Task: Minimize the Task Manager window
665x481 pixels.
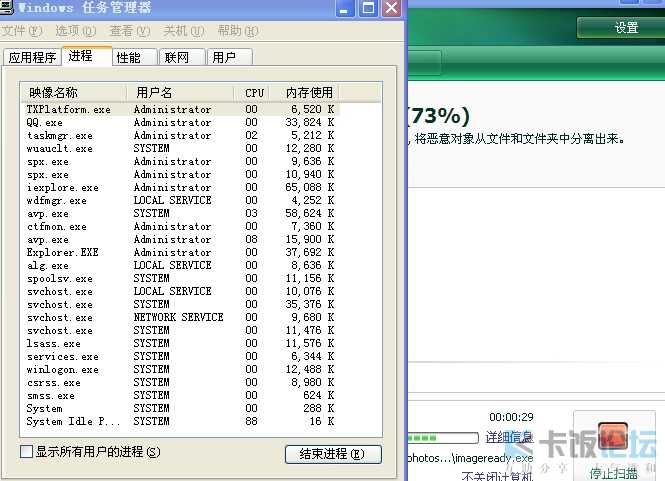Action: coord(345,8)
